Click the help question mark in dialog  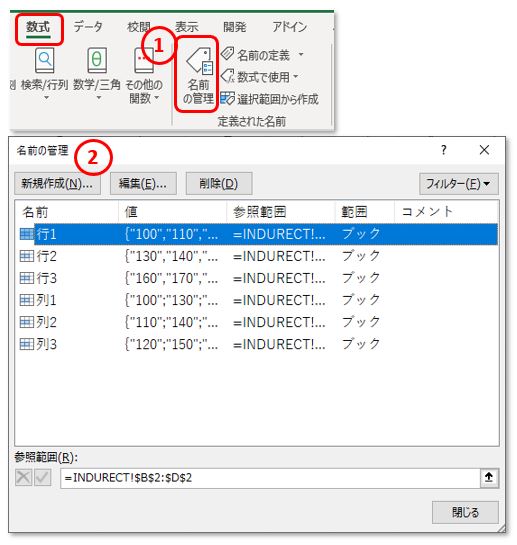point(444,150)
